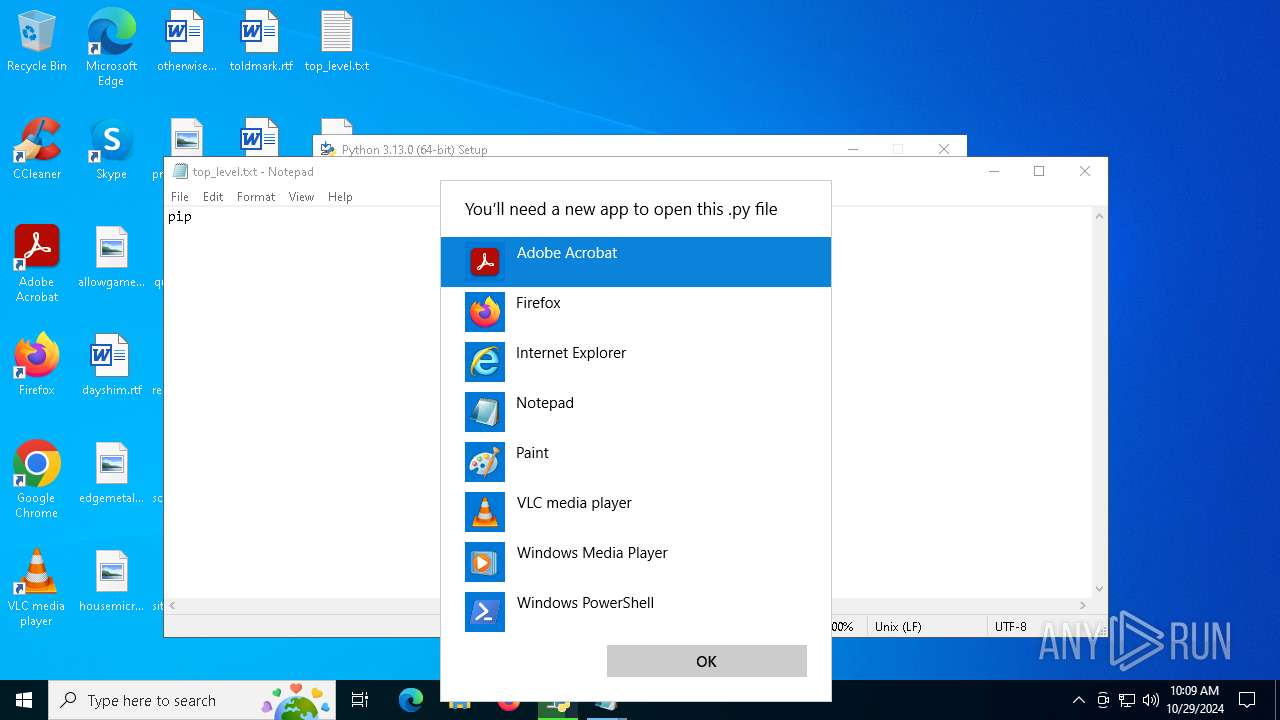This screenshot has width=1280, height=720.
Task: Show hidden system tray icons
Action: point(1078,700)
